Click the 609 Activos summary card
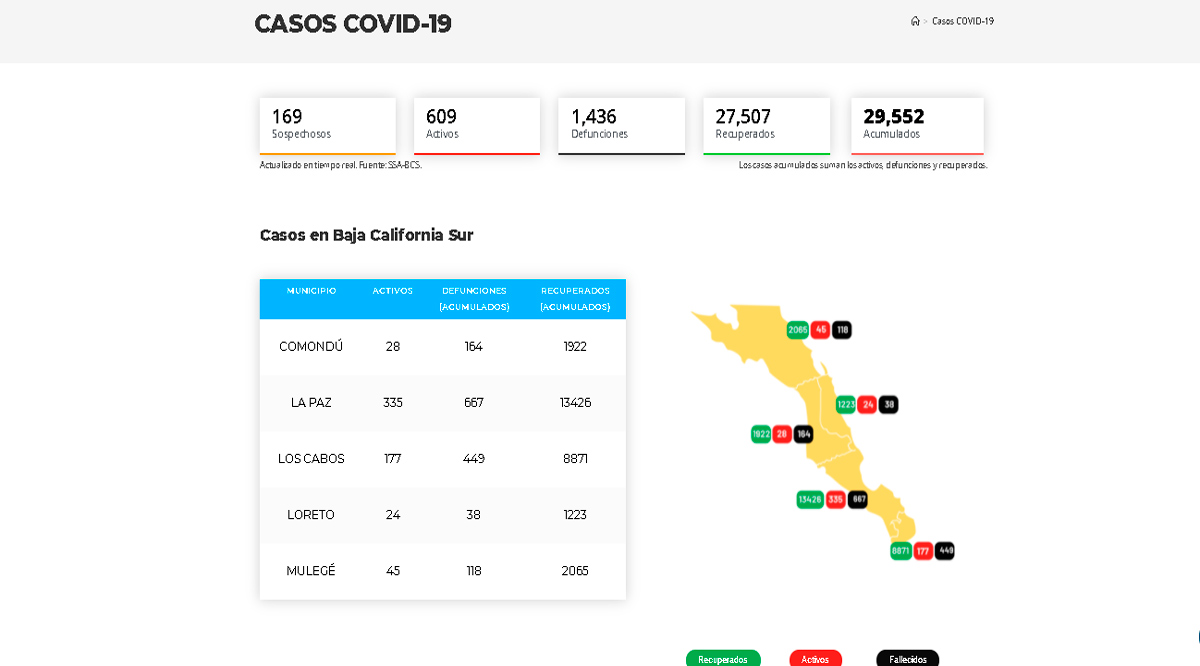Image resolution: width=1200 pixels, height=666 pixels. click(477, 125)
